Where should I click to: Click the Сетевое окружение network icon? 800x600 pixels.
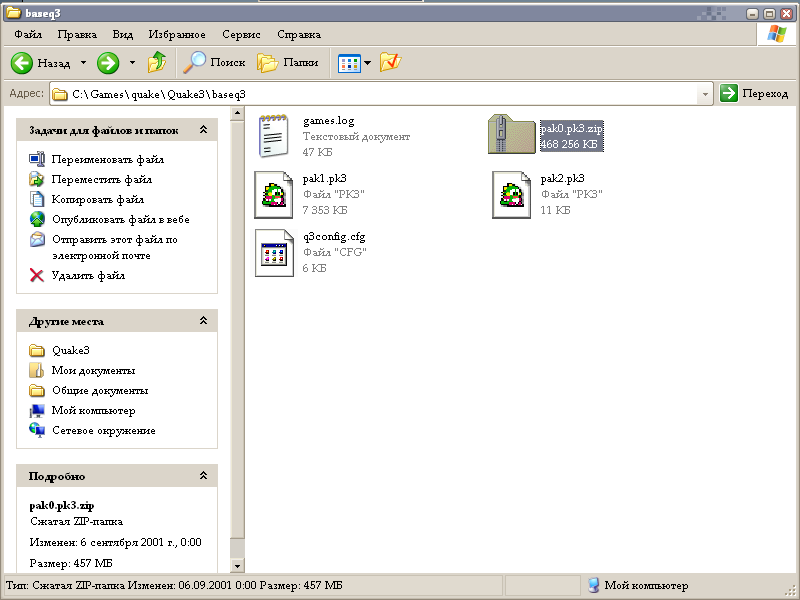pos(37,430)
